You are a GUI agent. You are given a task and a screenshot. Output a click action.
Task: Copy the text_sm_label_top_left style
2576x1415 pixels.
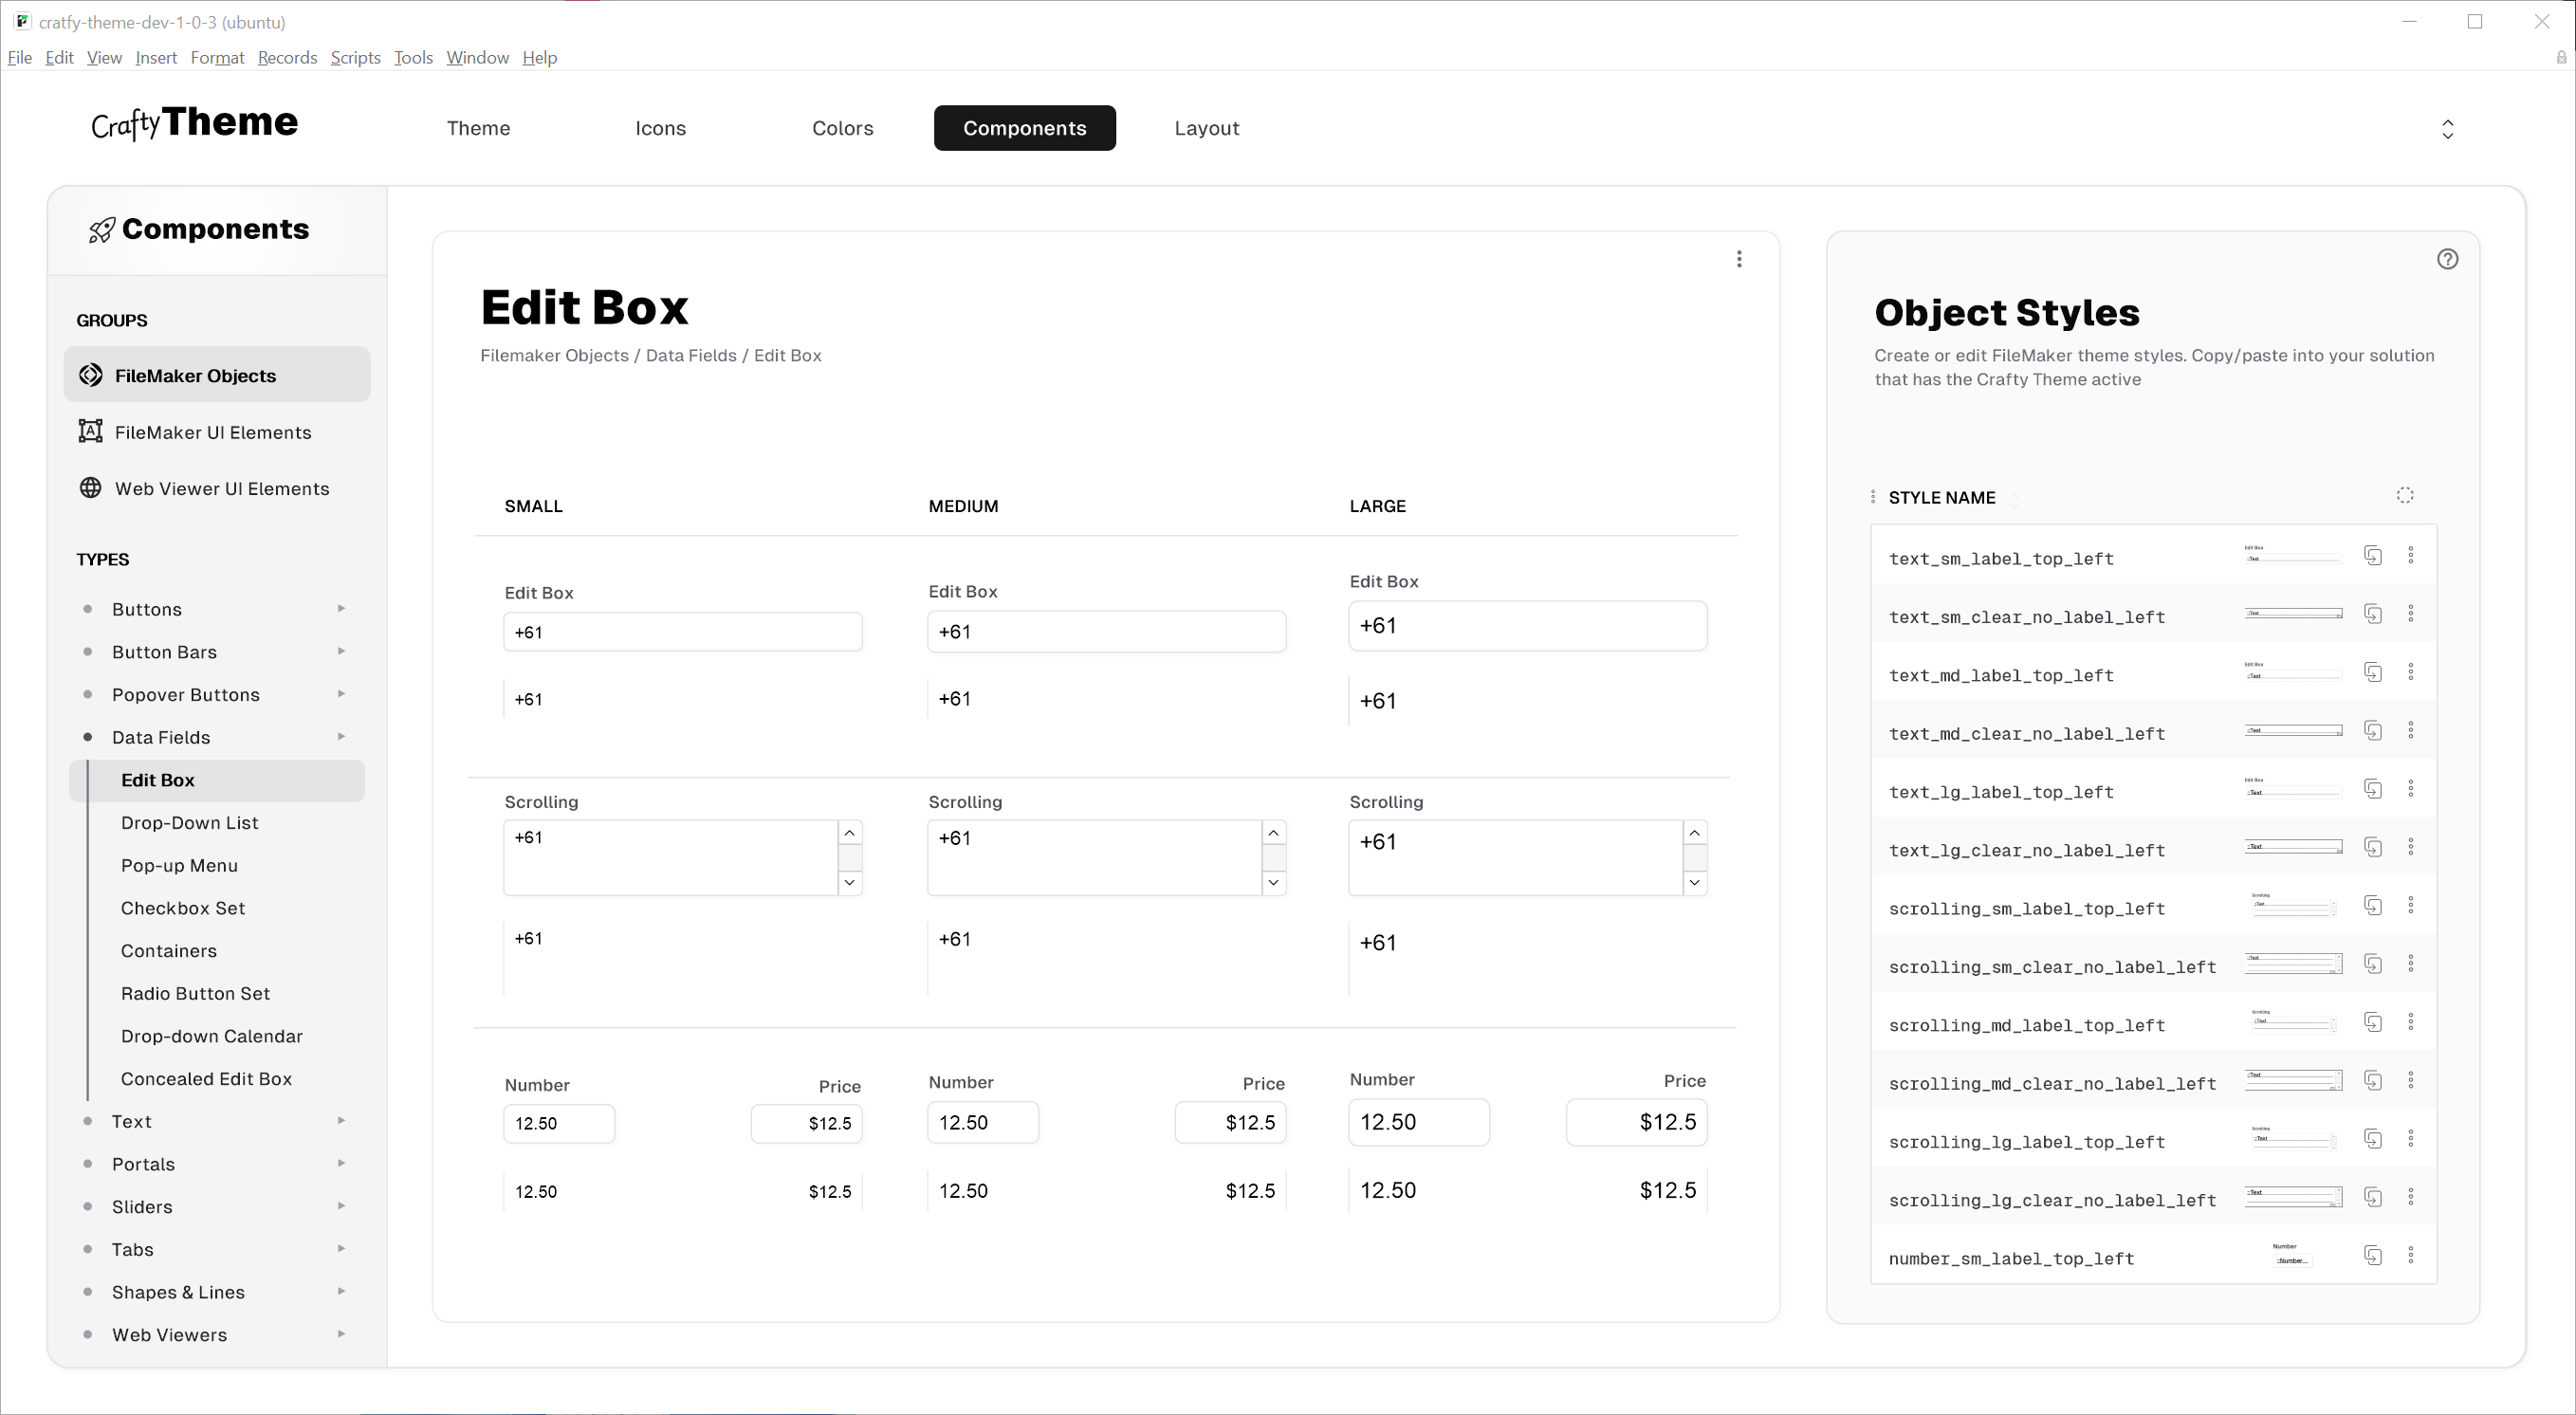click(2375, 555)
